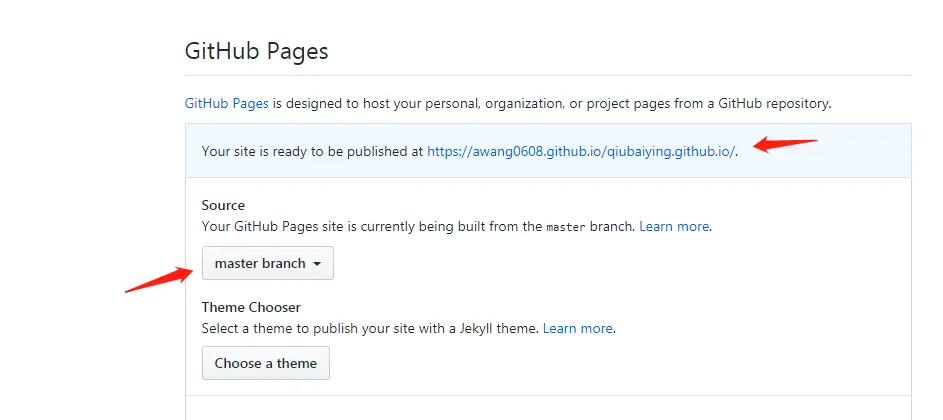Click 'Your site is ready to be published' text

(312, 152)
